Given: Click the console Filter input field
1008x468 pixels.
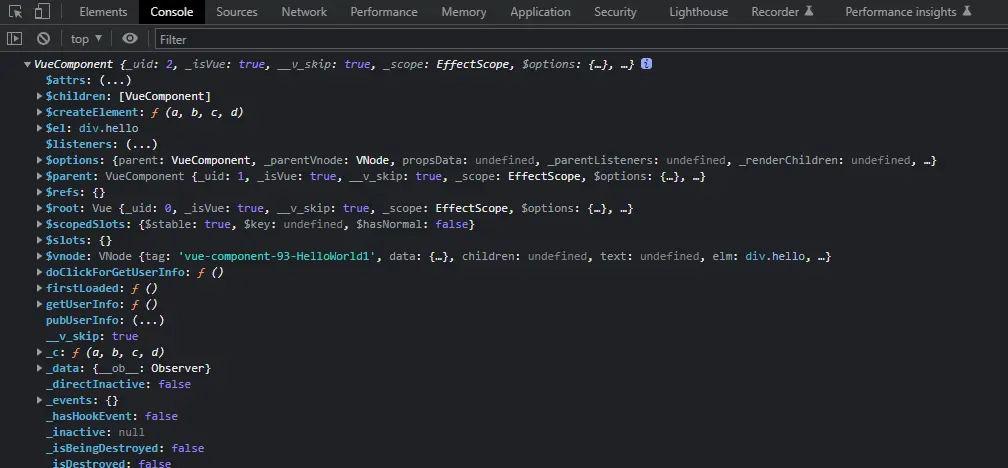Looking at the screenshot, I should click(581, 39).
